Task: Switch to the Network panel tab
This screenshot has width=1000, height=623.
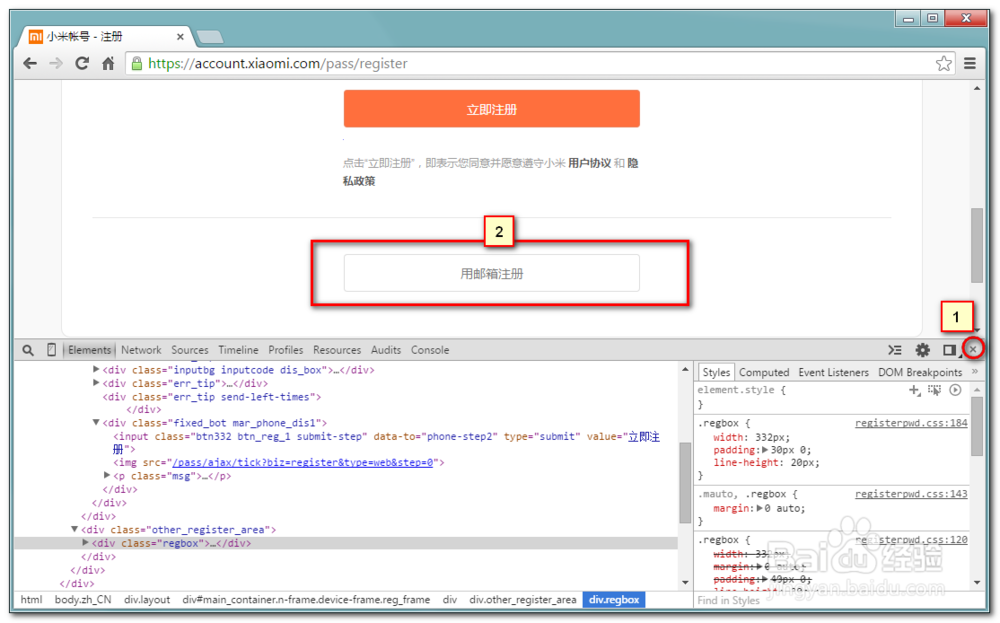Action: pyautogui.click(x=141, y=350)
